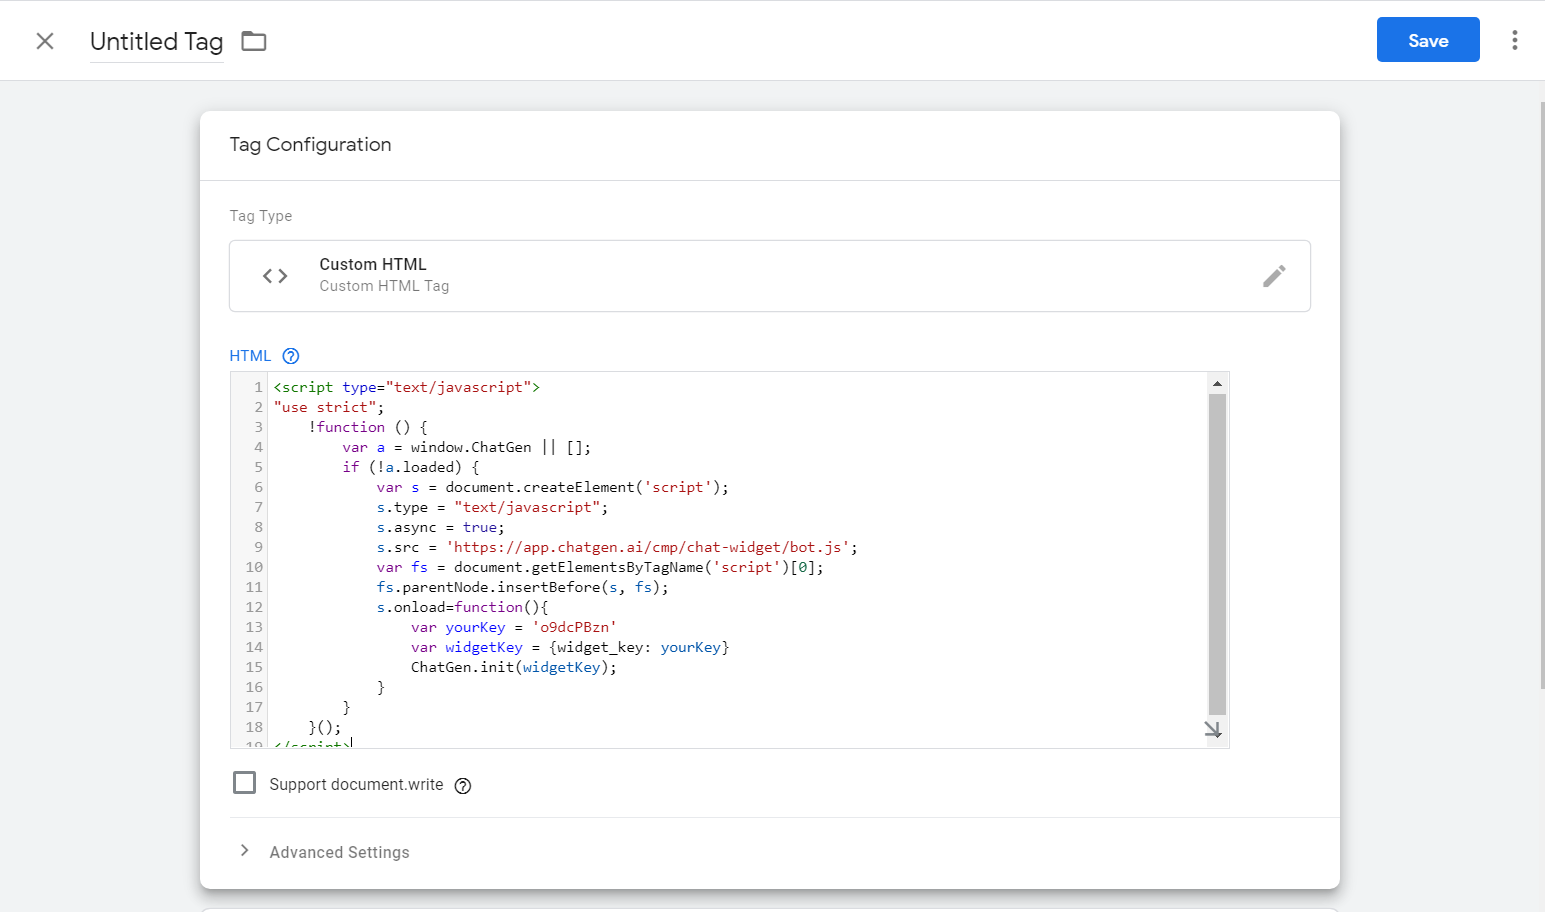Click the editor scrollbar up arrow
Image resolution: width=1545 pixels, height=912 pixels.
1217,384
